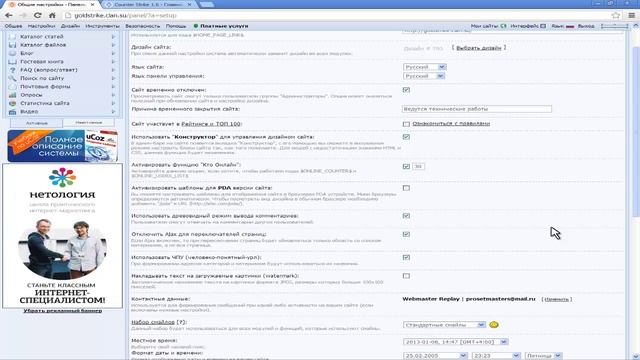Open the Общее menu

coord(13,26)
